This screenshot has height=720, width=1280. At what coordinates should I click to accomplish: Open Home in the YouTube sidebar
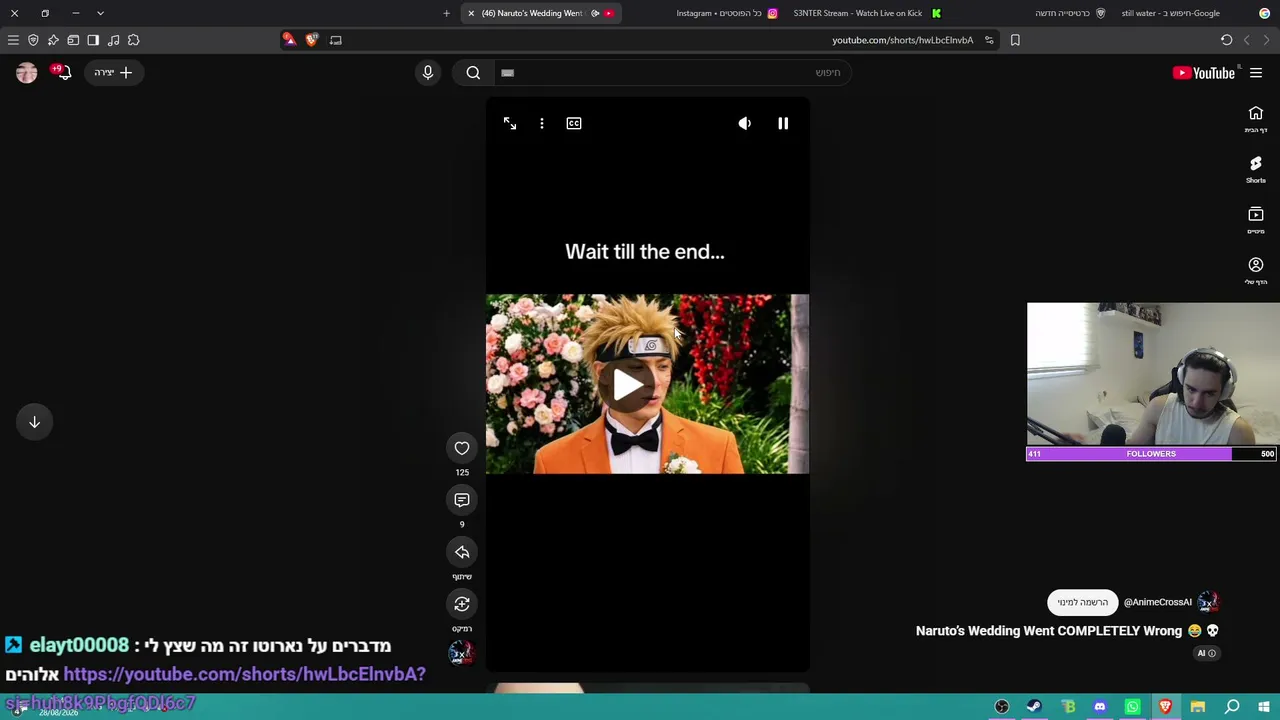point(1256,119)
